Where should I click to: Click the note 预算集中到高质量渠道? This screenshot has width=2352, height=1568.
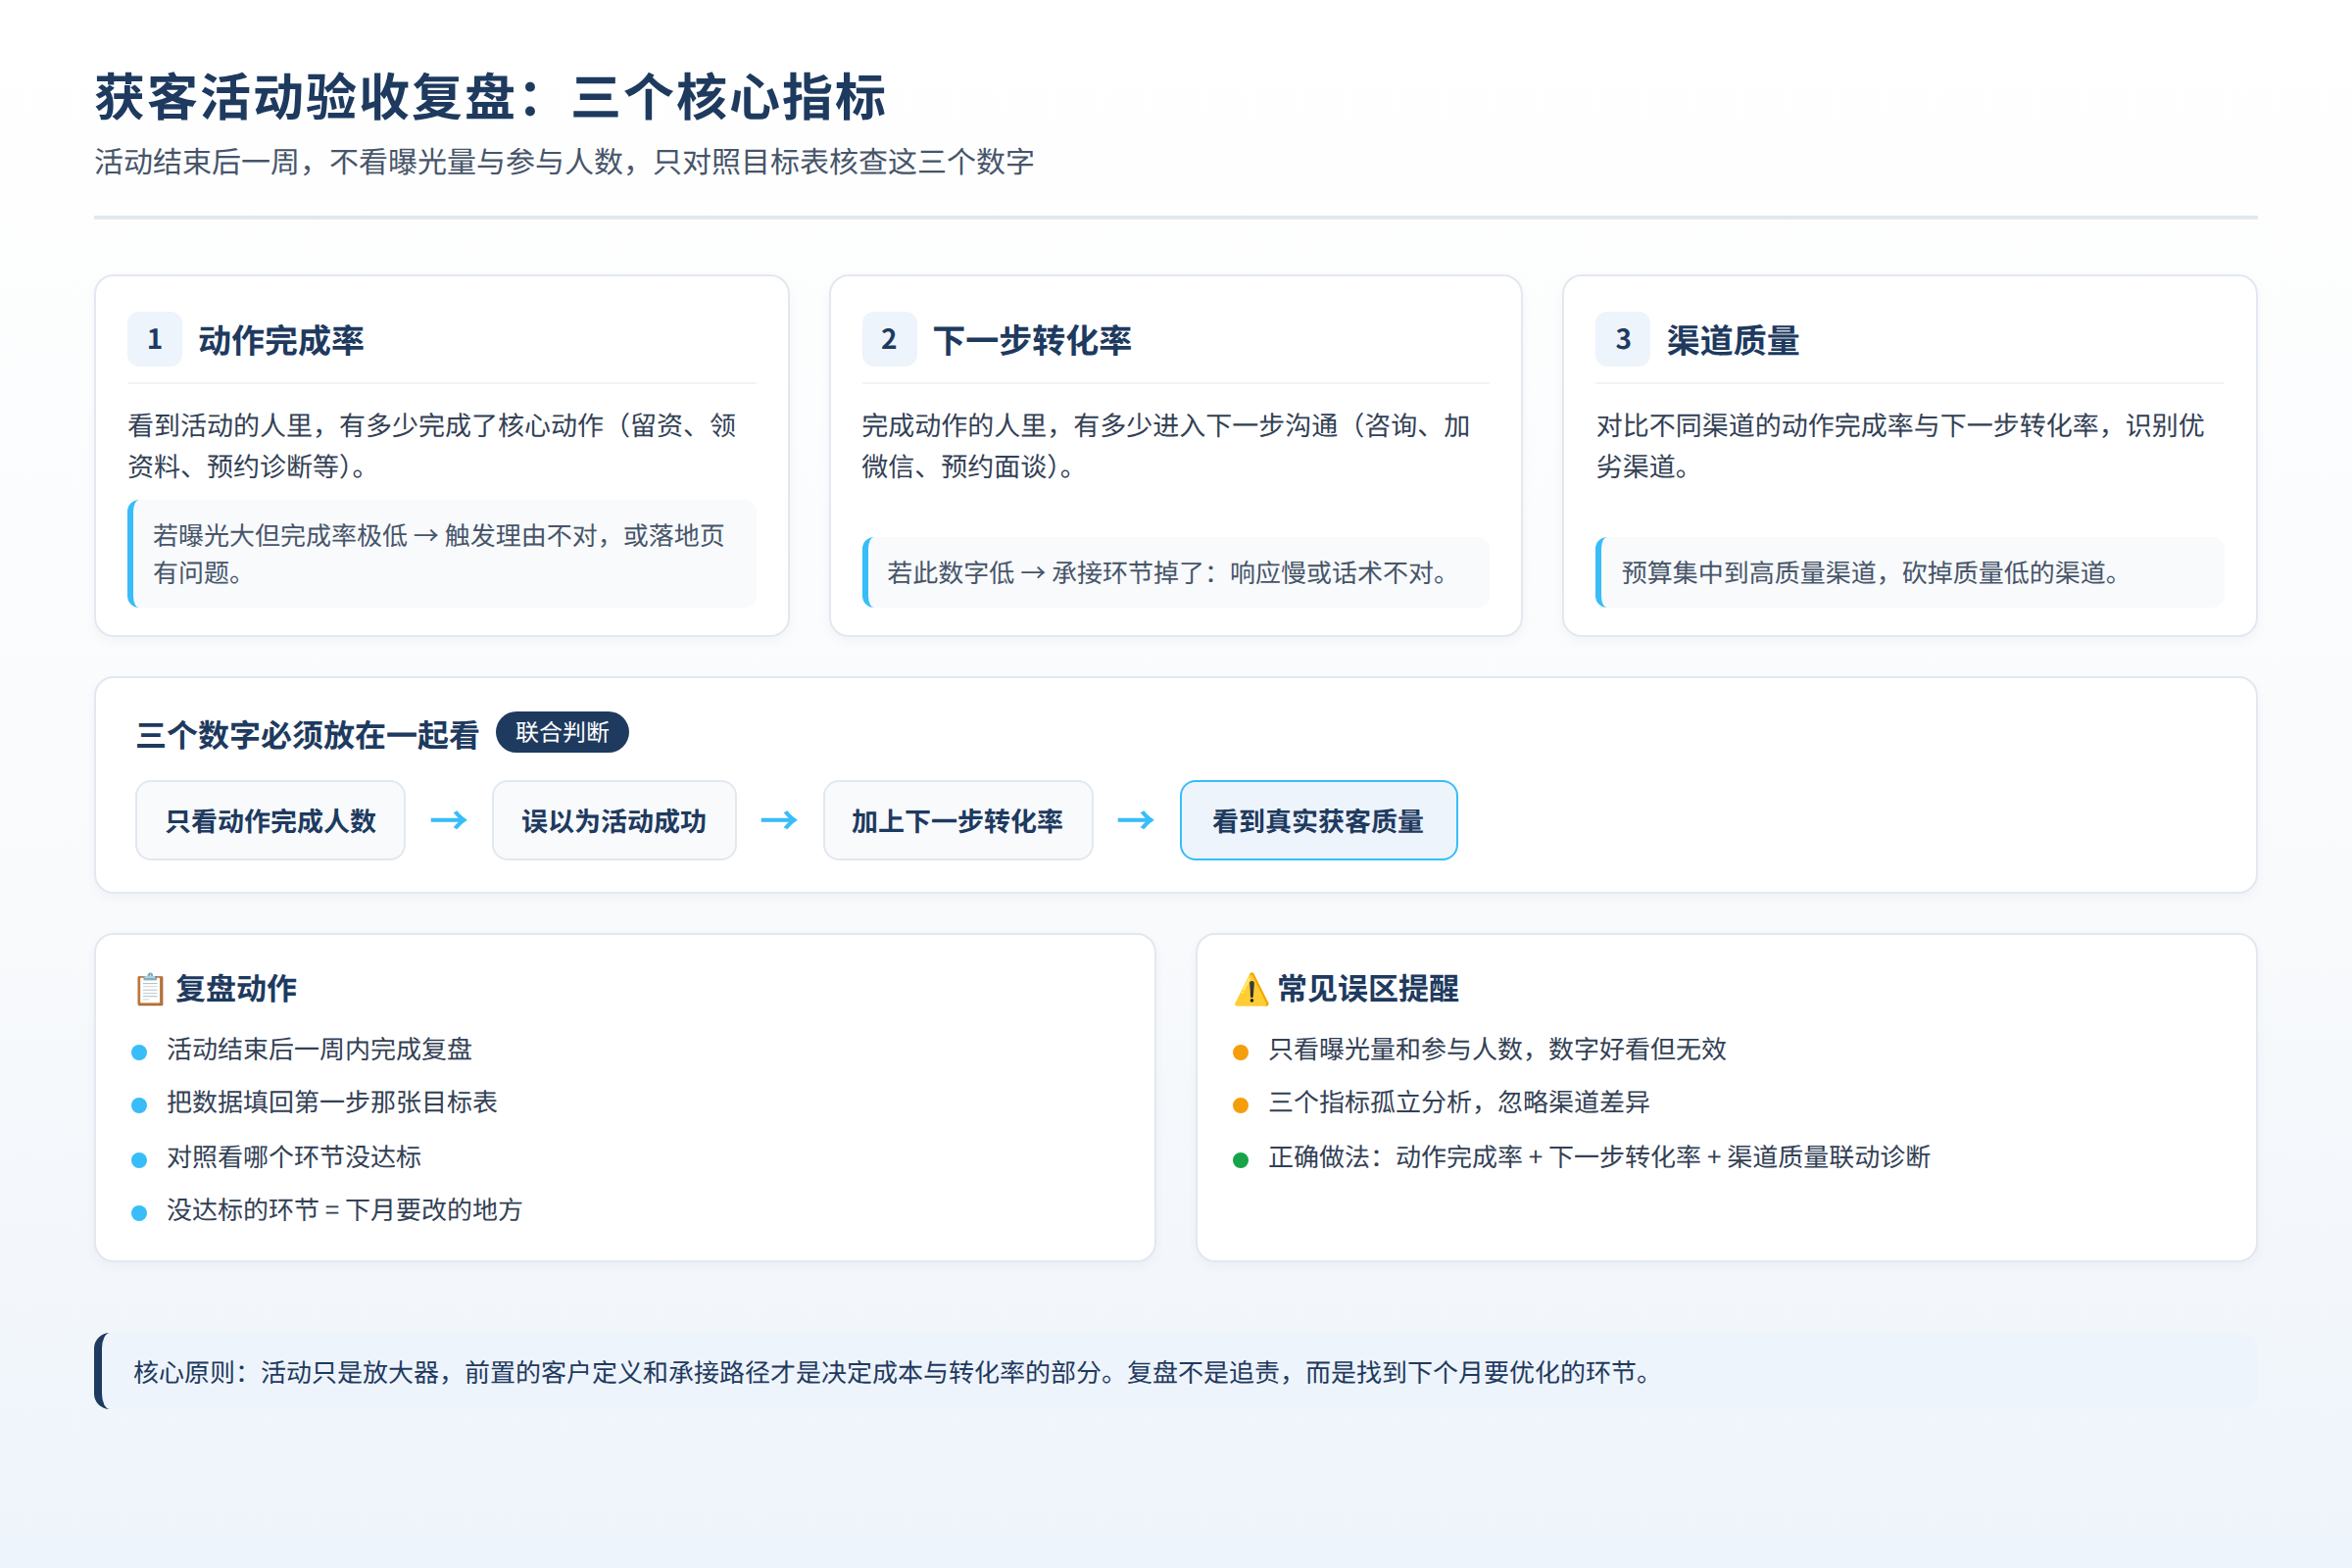(x=1910, y=572)
